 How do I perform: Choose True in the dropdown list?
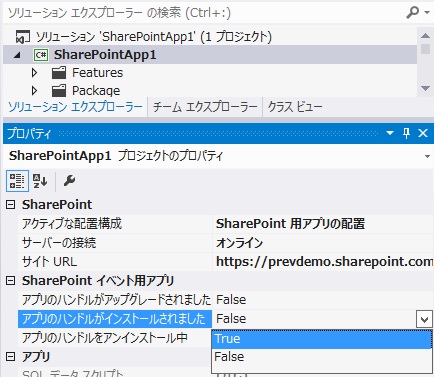[322, 339]
